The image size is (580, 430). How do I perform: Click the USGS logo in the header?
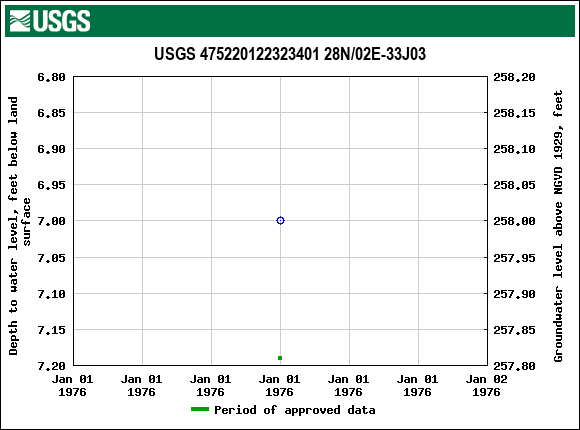[x=50, y=21]
